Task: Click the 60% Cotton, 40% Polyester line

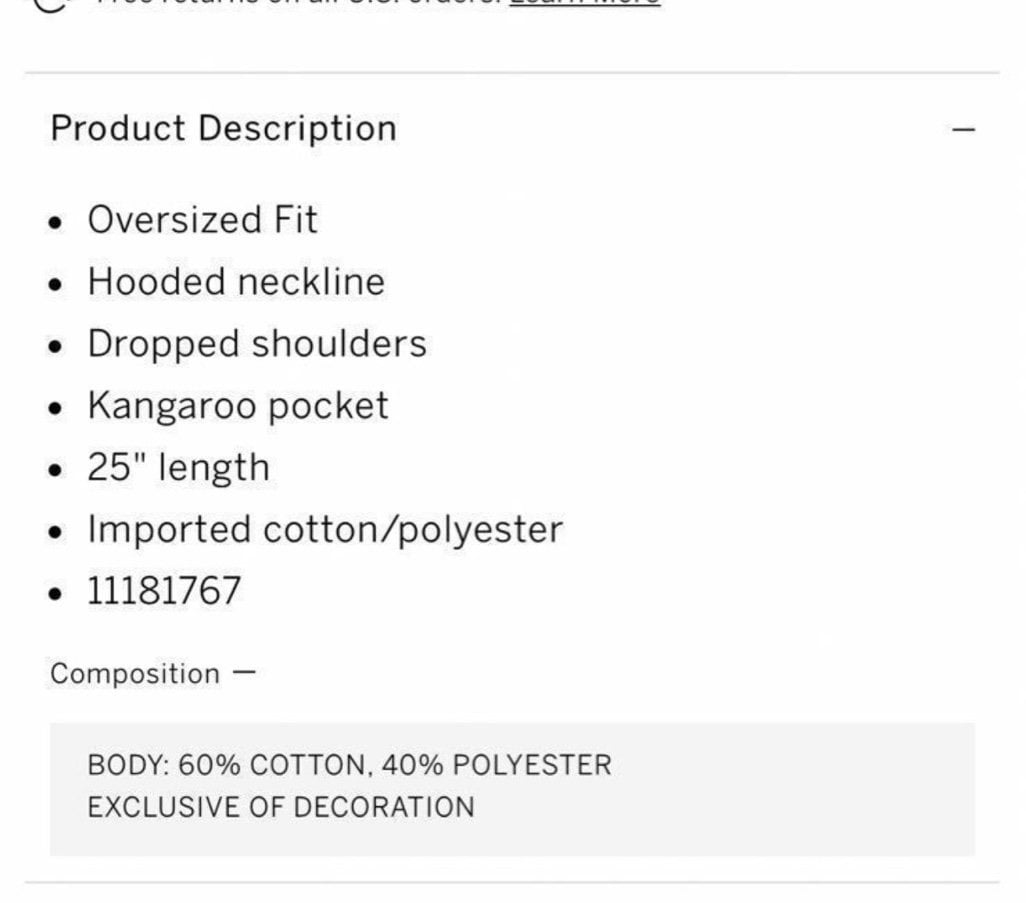Action: click(x=349, y=765)
